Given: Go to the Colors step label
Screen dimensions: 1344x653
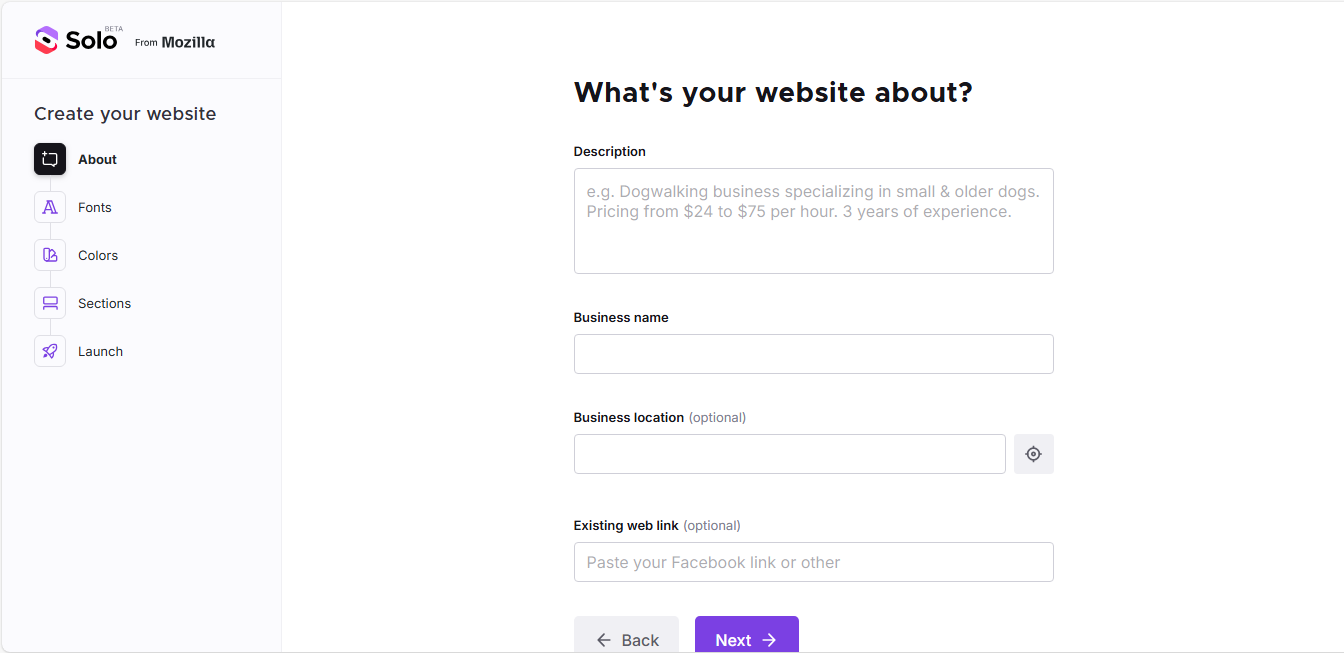Looking at the screenshot, I should [x=98, y=255].
